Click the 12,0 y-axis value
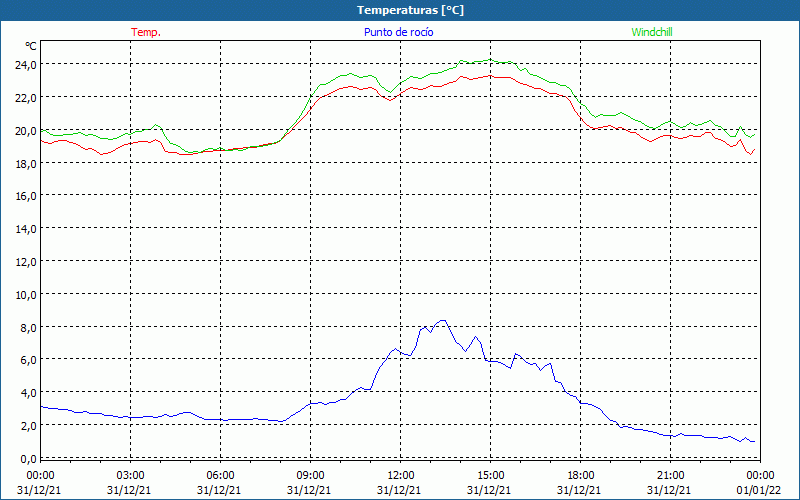This screenshot has height=500, width=800. [26, 262]
